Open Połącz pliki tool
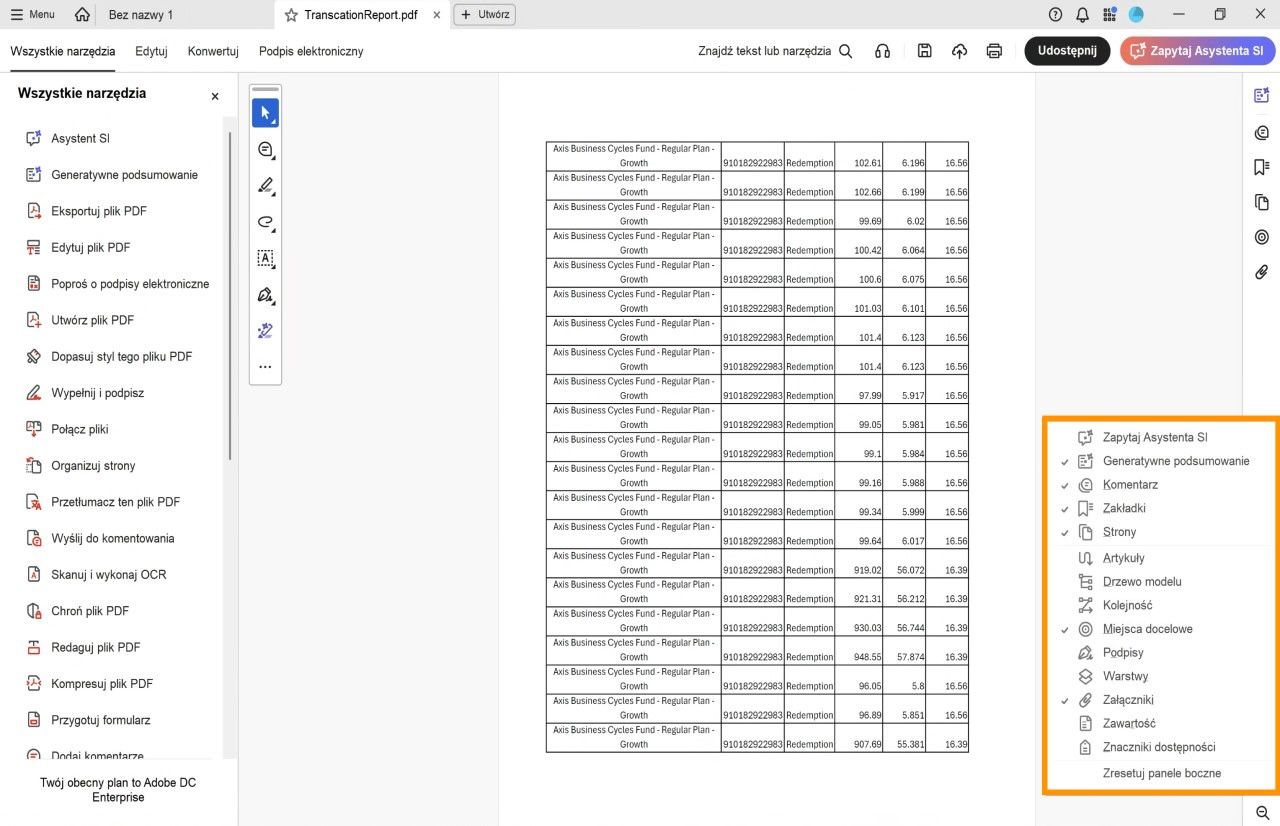This screenshot has width=1280, height=826. pyautogui.click(x=80, y=429)
